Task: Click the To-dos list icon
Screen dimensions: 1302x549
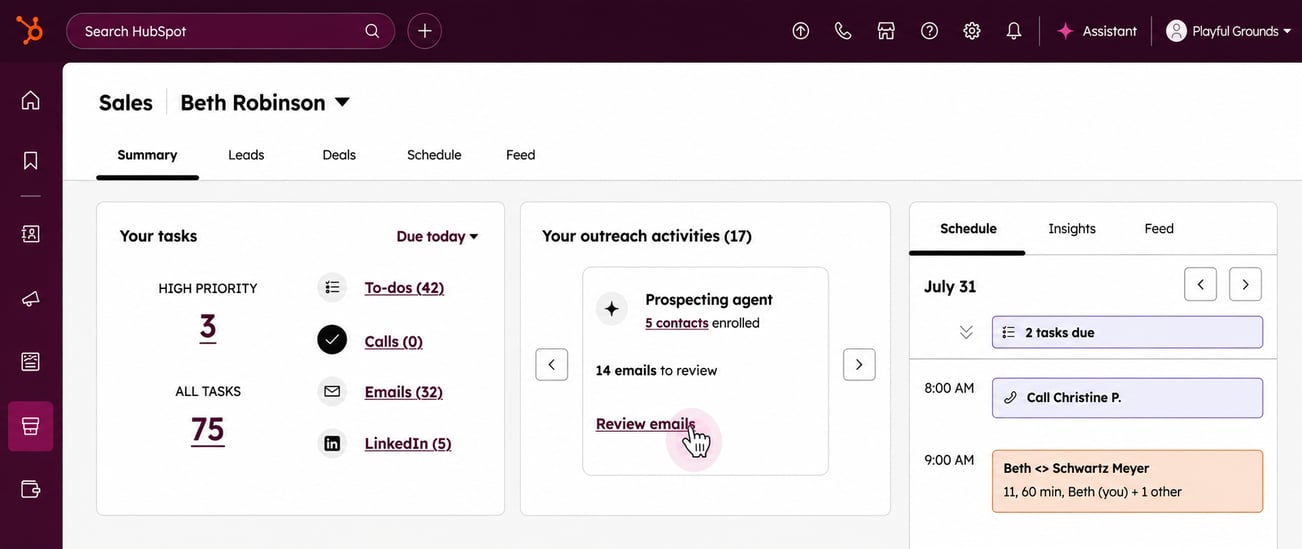Action: coord(332,288)
